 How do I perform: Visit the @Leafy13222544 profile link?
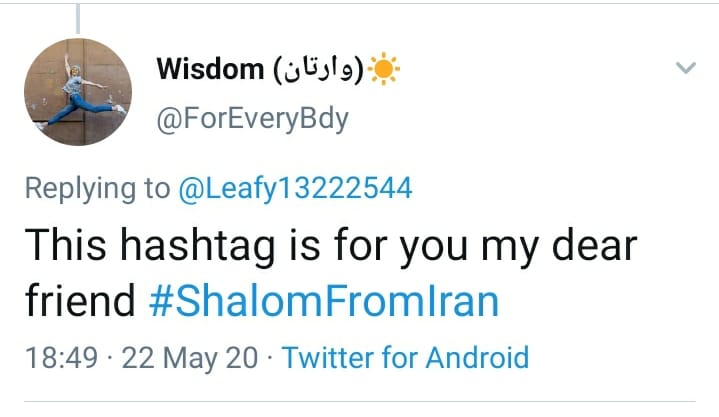[295, 189]
